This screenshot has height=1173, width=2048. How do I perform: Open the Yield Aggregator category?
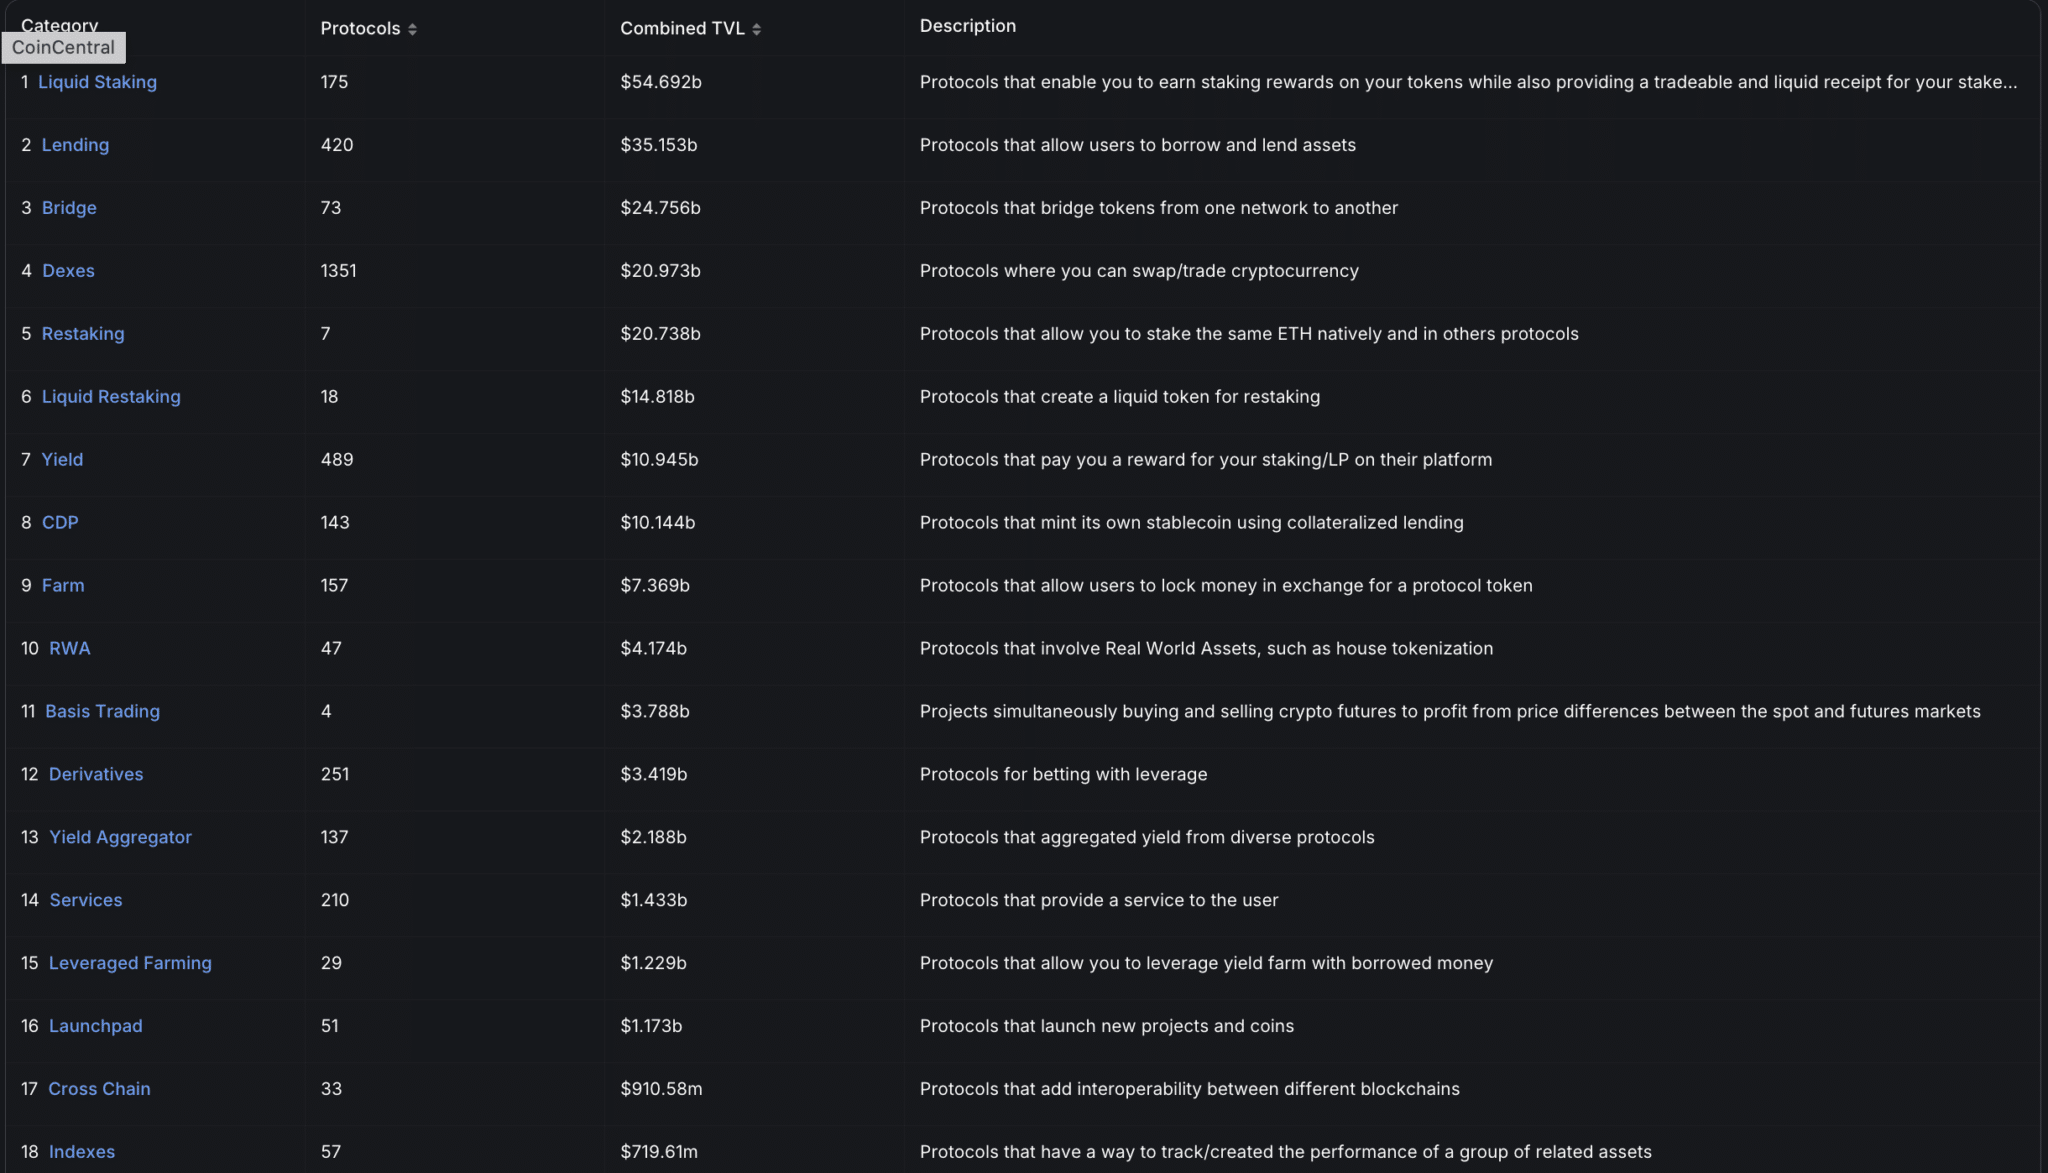121,837
